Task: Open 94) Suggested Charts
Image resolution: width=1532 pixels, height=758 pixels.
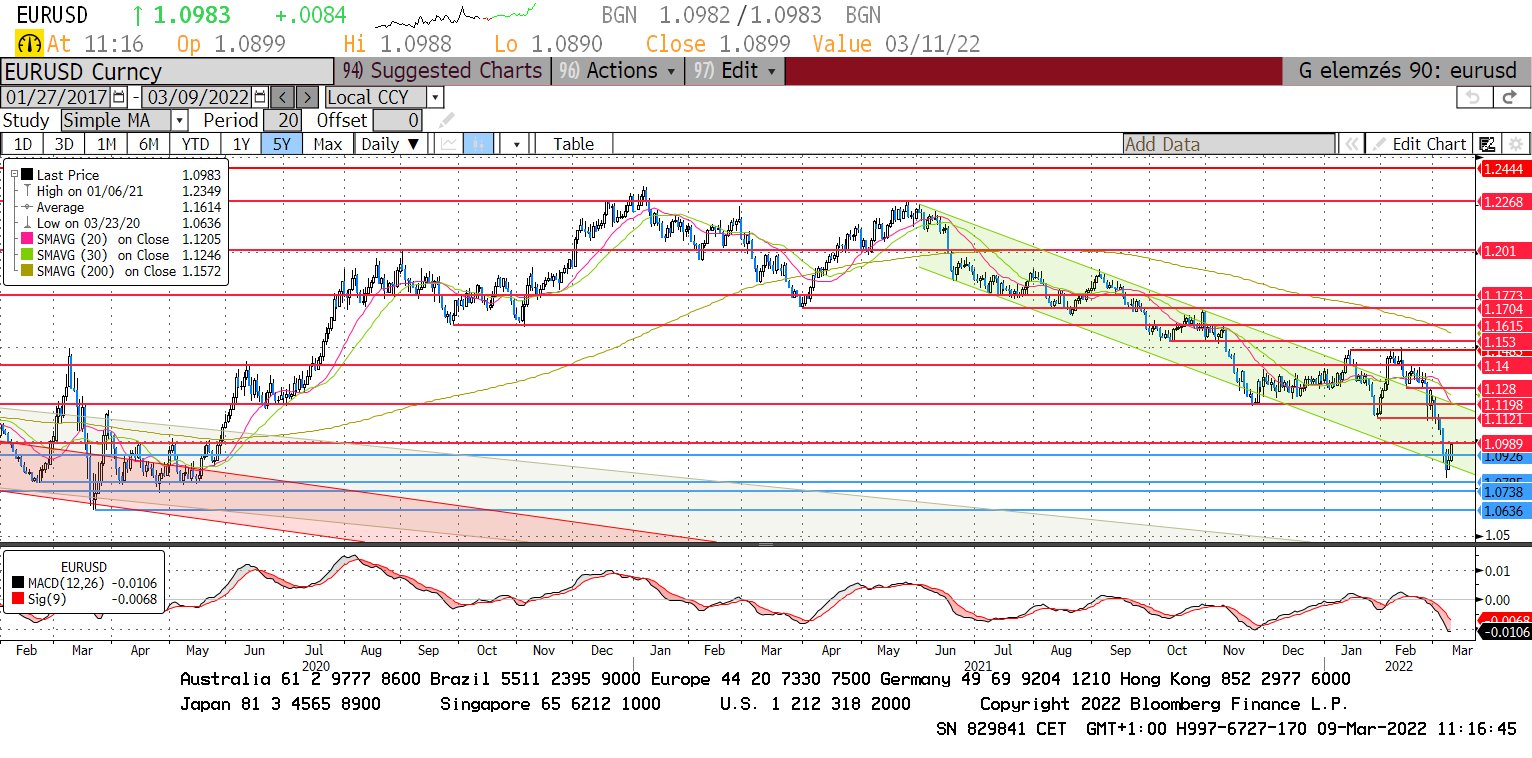Action: click(442, 71)
